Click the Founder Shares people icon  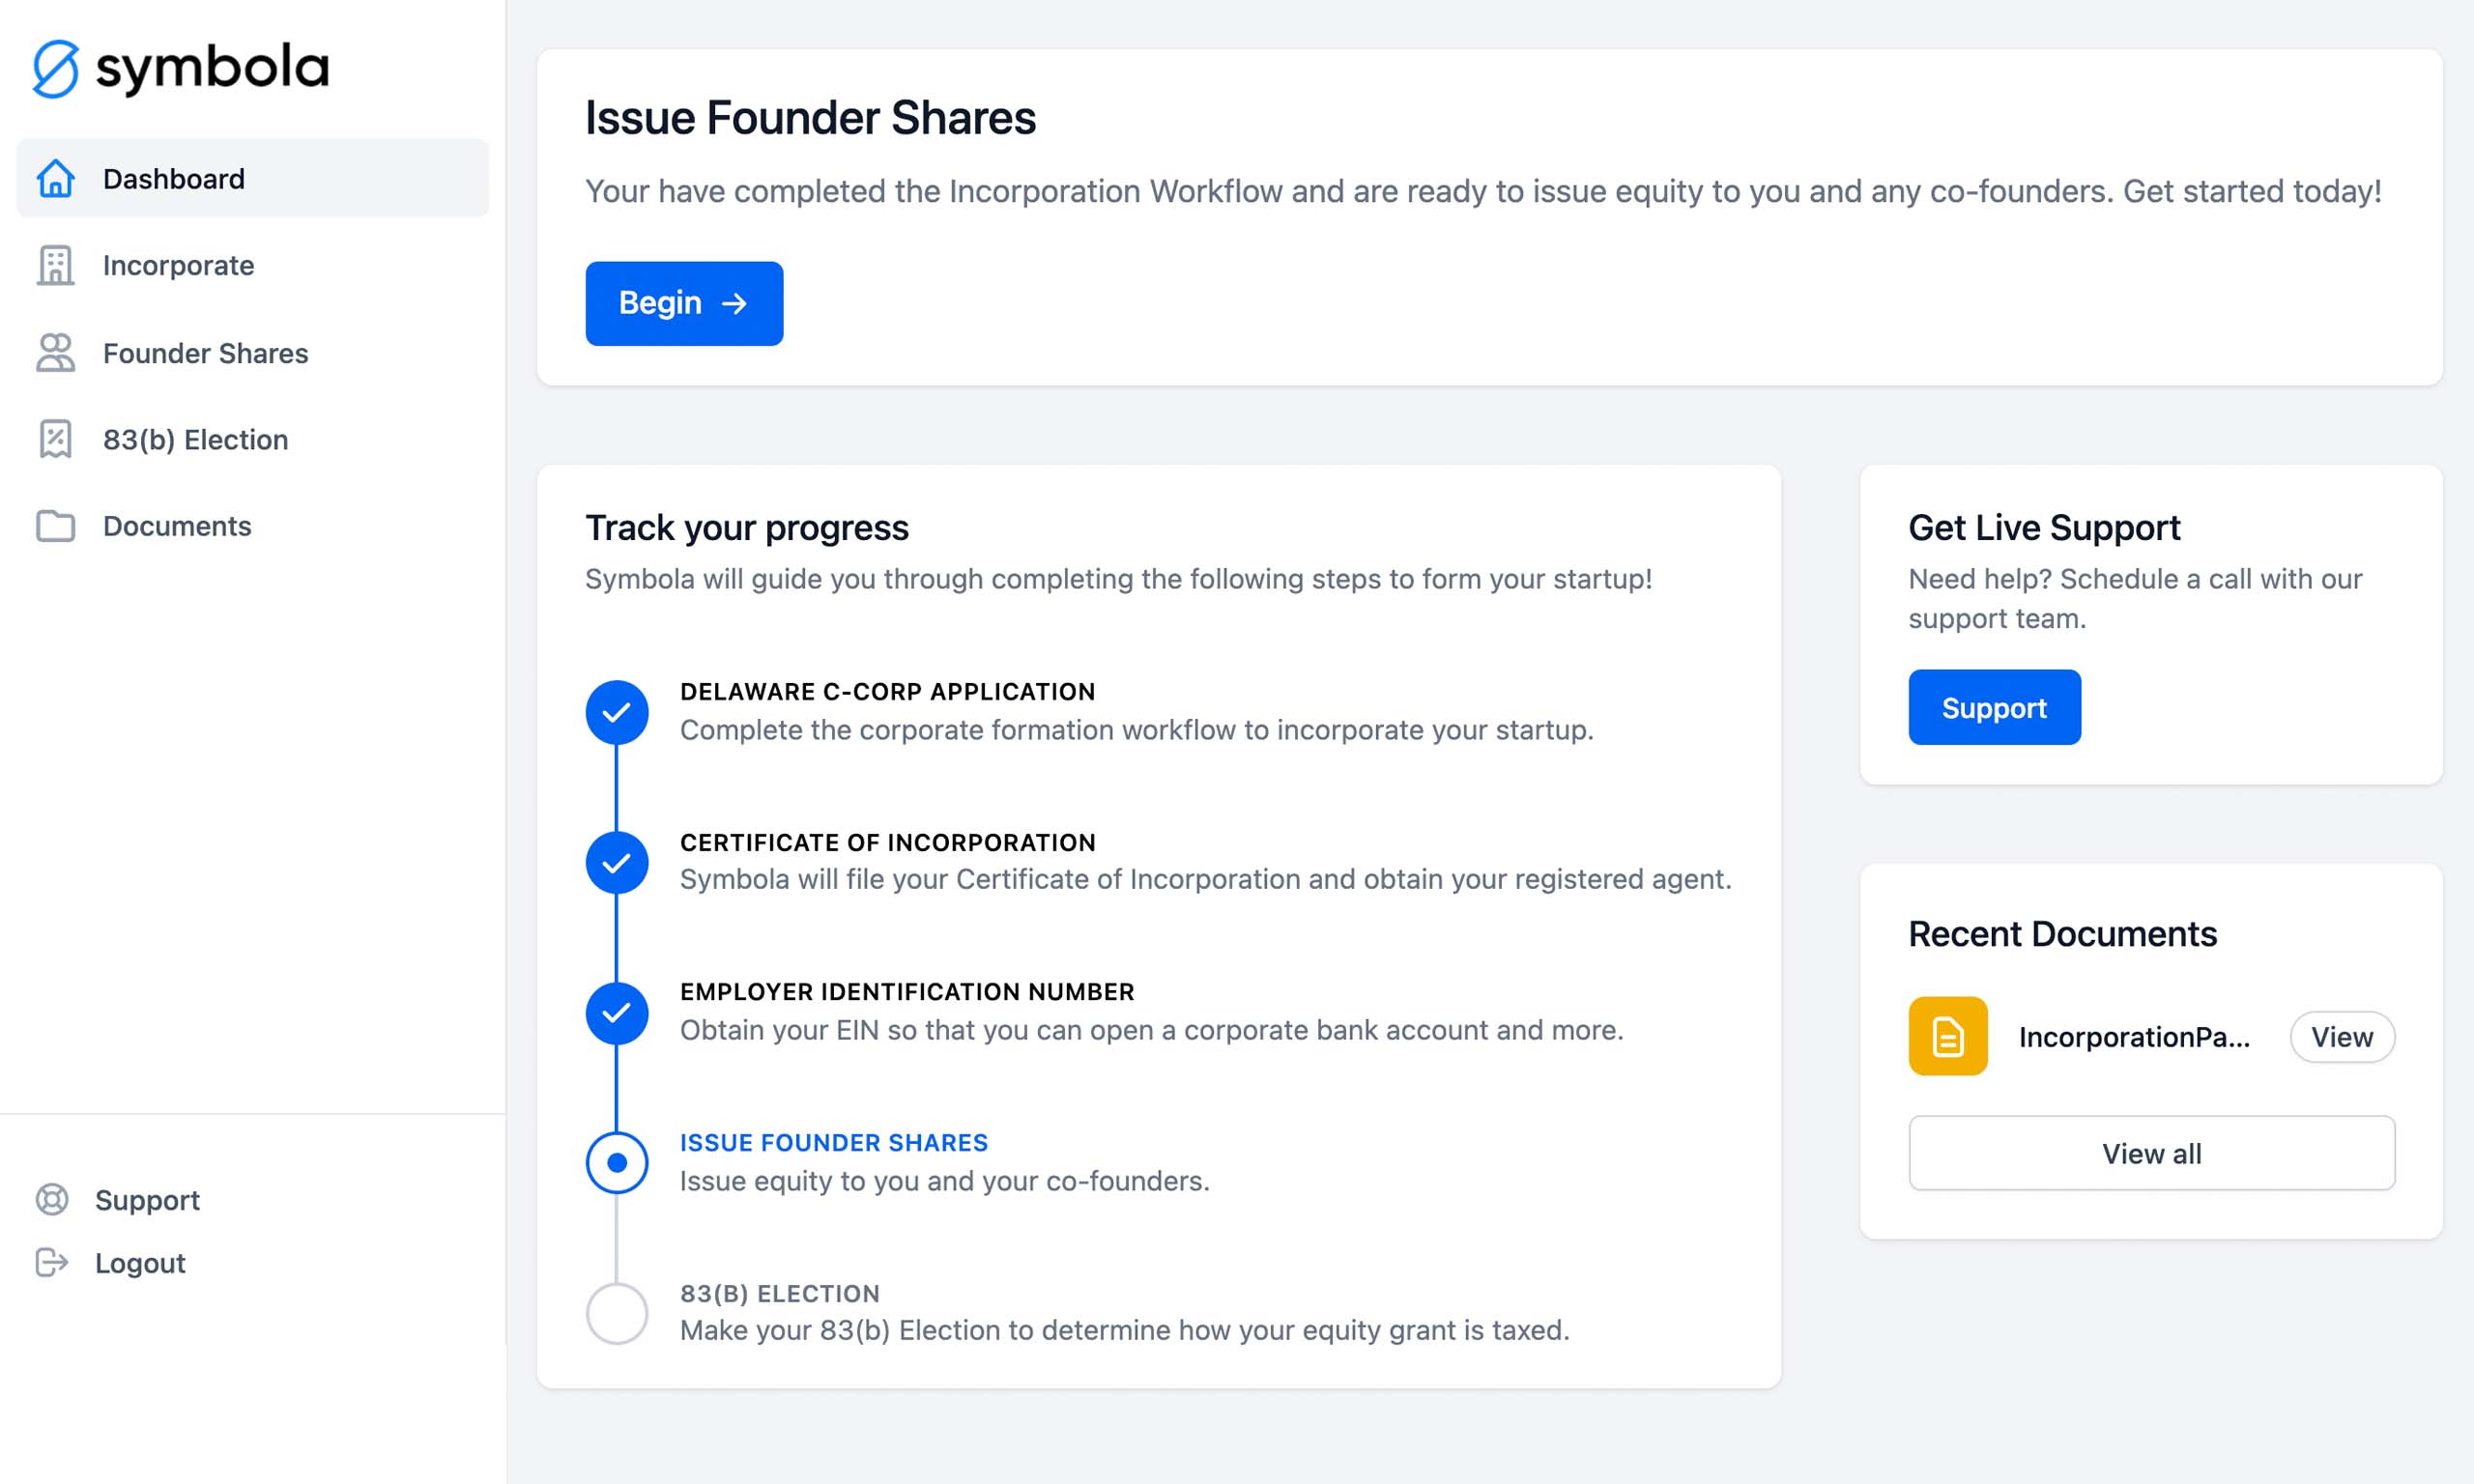point(55,352)
